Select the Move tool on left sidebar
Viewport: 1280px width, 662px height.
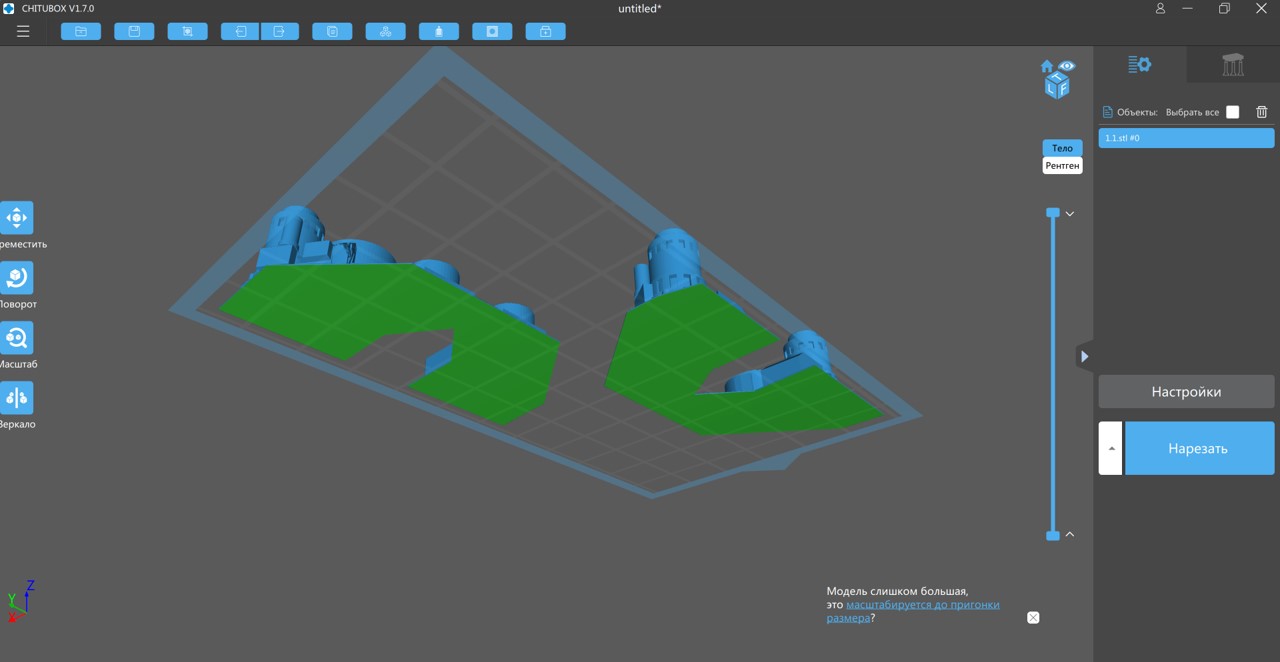click(17, 218)
